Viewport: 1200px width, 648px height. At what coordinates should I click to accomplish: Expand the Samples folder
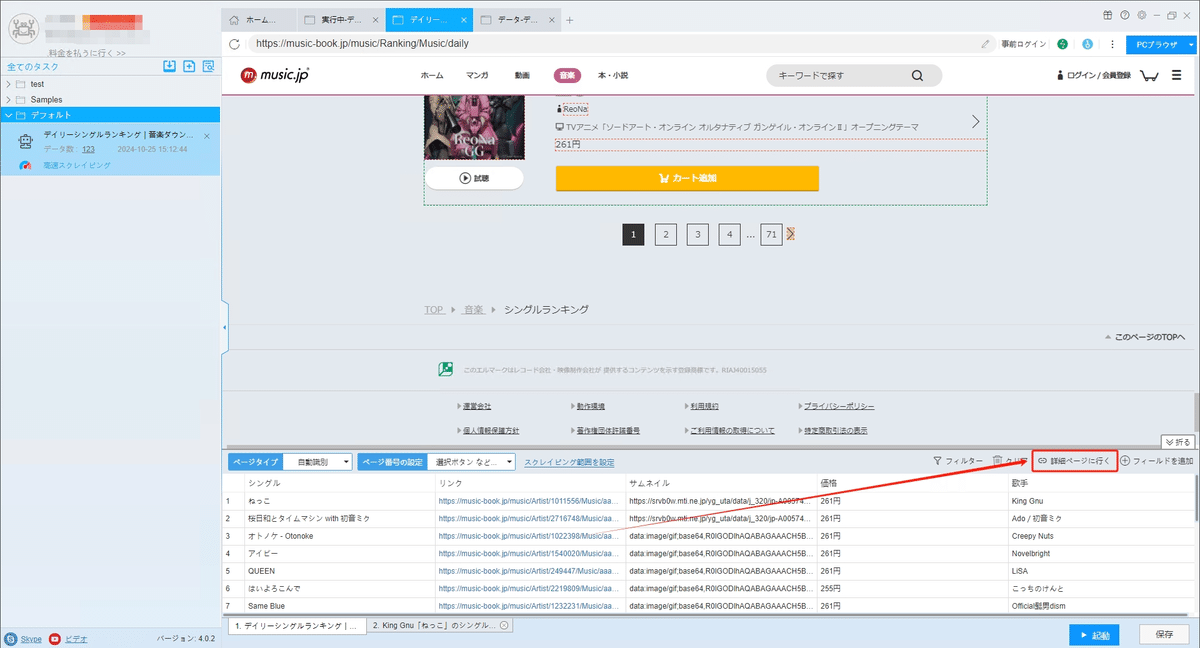coord(9,100)
